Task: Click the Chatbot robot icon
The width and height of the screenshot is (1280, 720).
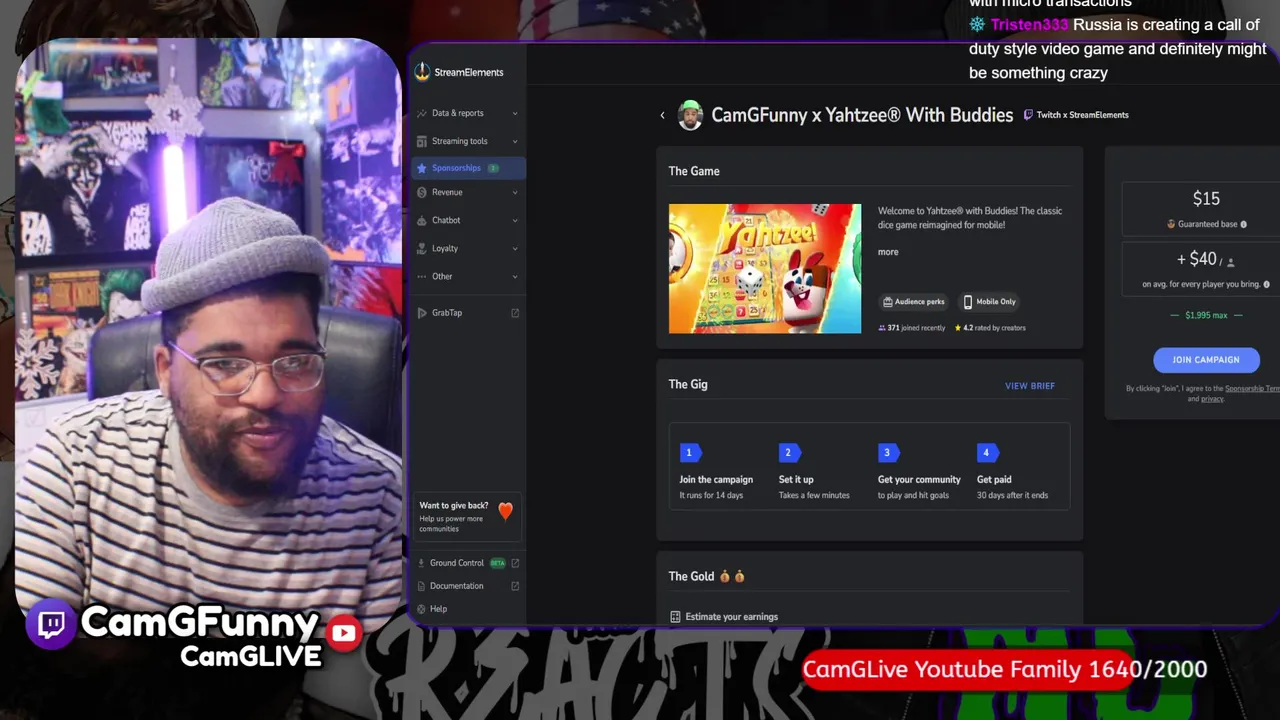Action: 422,220
